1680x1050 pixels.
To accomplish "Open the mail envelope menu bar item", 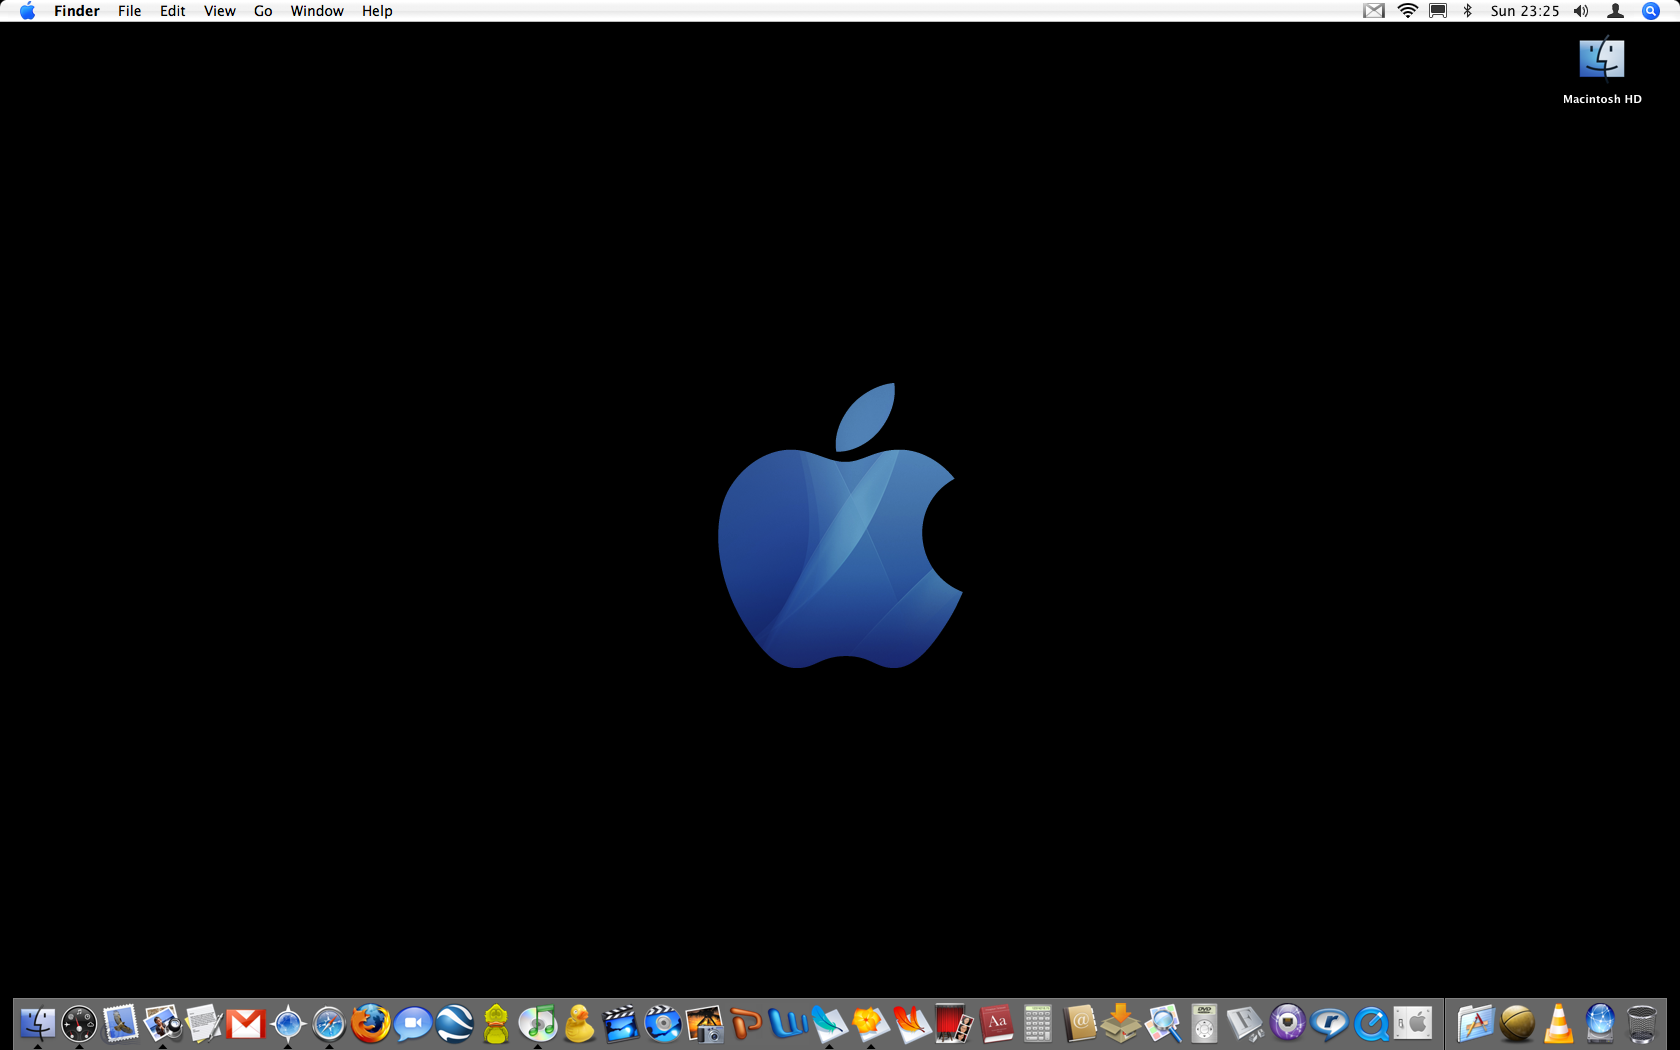I will pyautogui.click(x=1374, y=11).
